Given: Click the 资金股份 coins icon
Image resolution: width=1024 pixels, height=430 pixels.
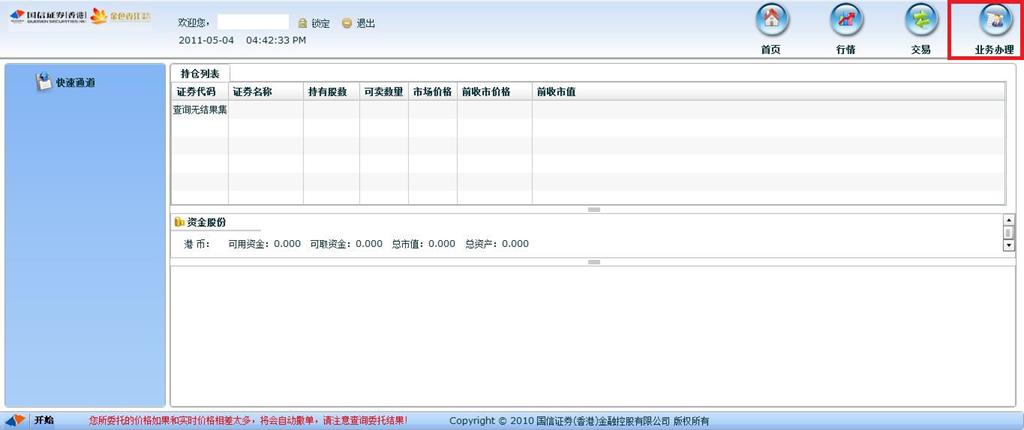Looking at the screenshot, I should click(x=179, y=222).
